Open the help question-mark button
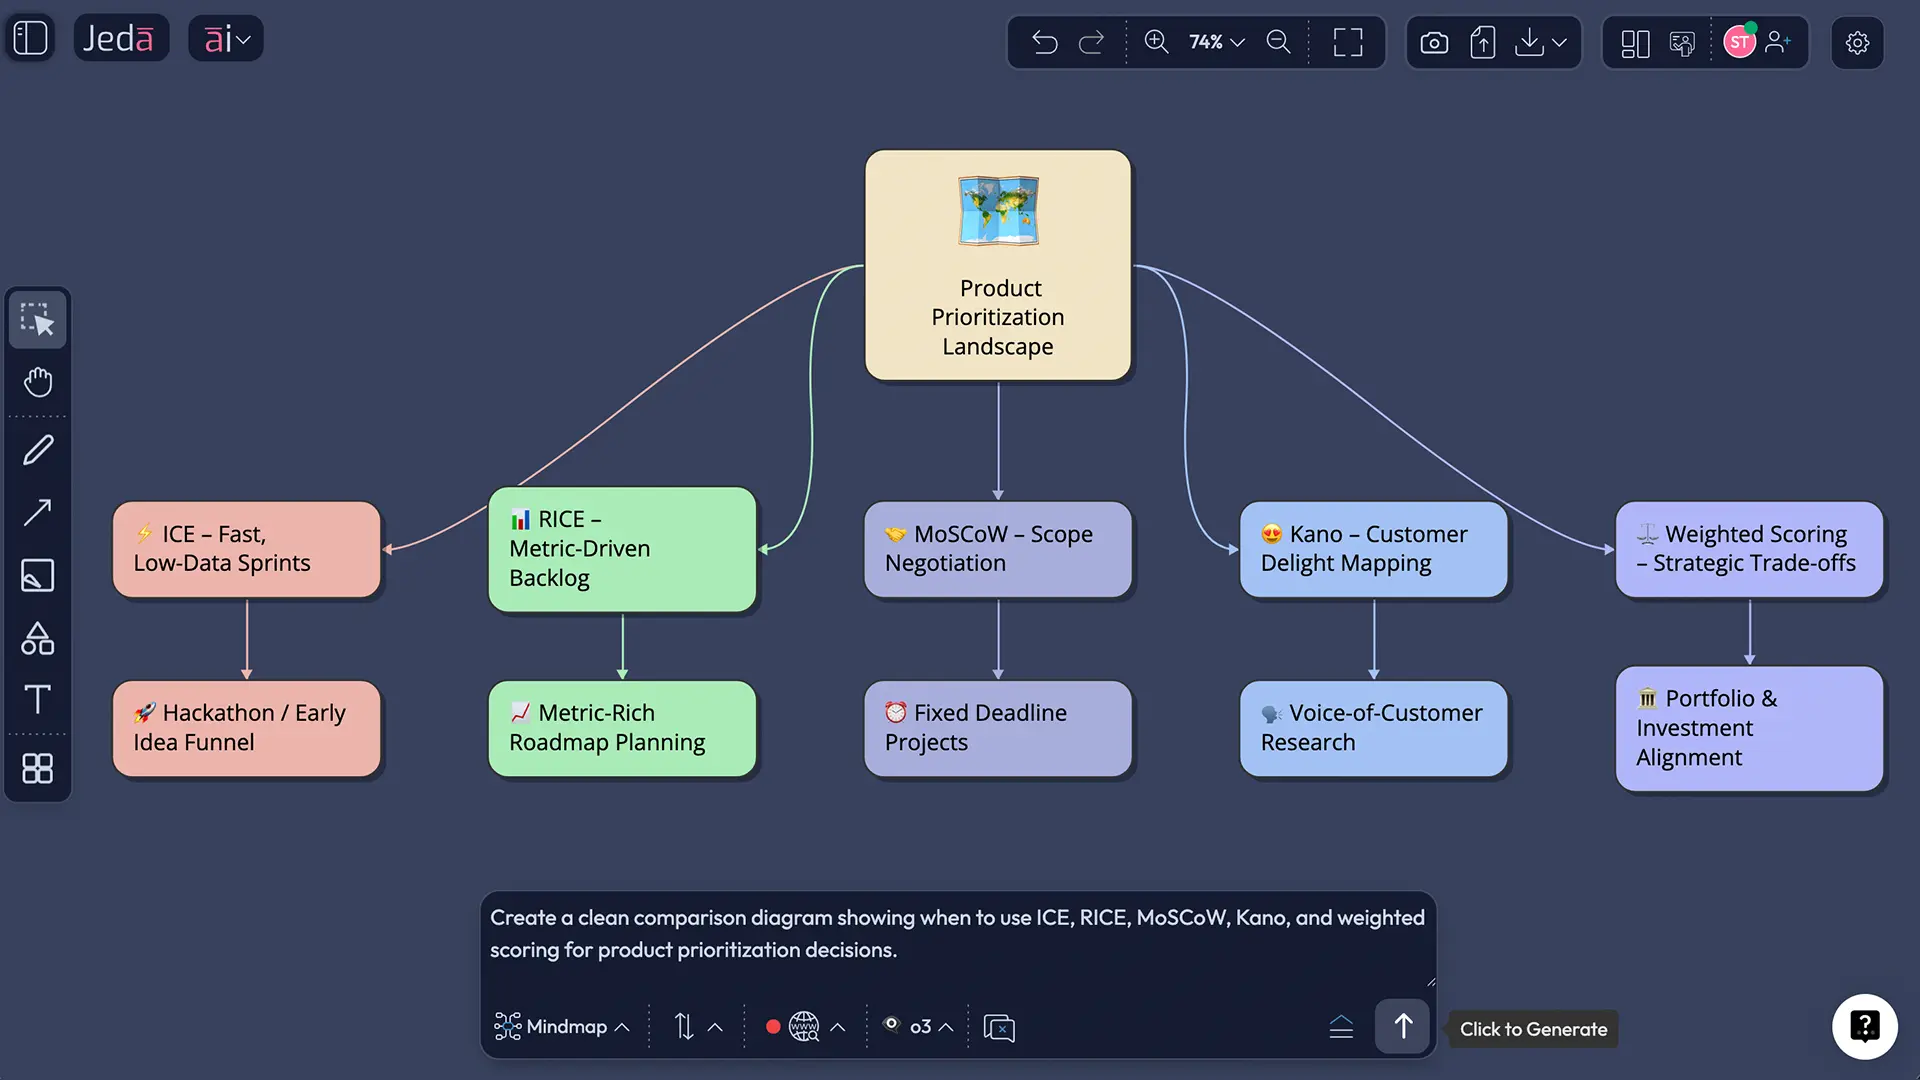 pyautogui.click(x=1864, y=1026)
